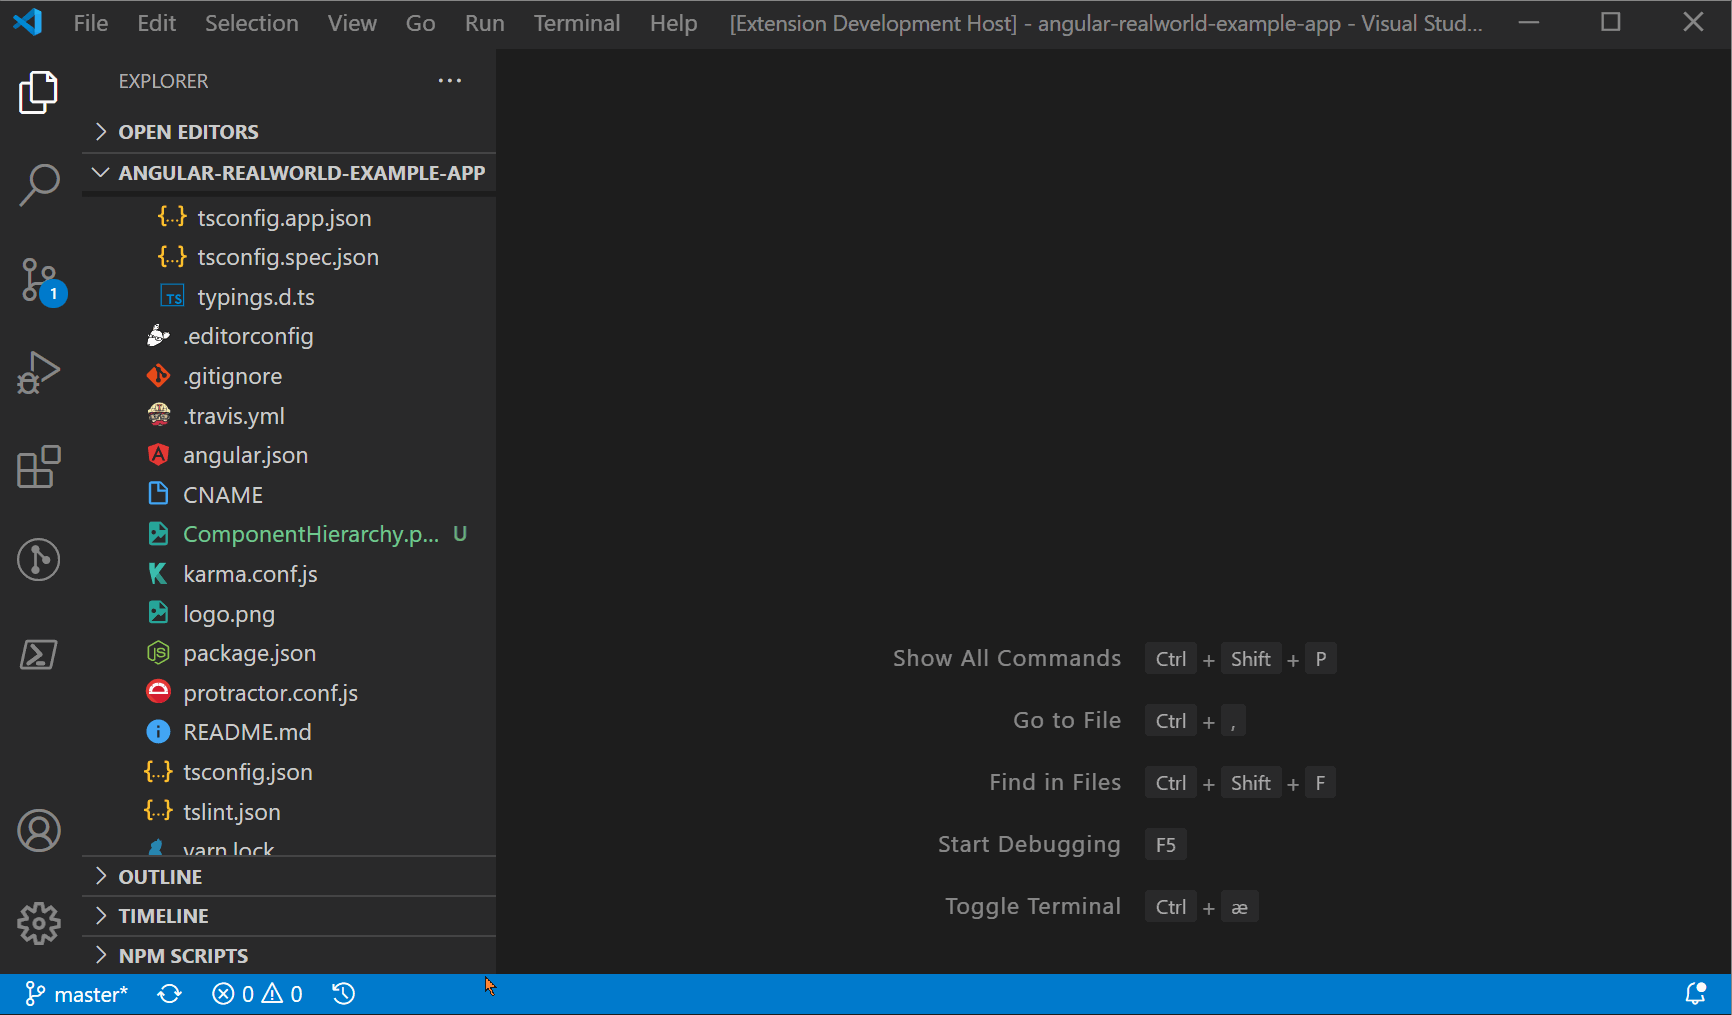Image resolution: width=1732 pixels, height=1015 pixels.
Task: Click the Find in Files hint text
Action: point(1055,782)
